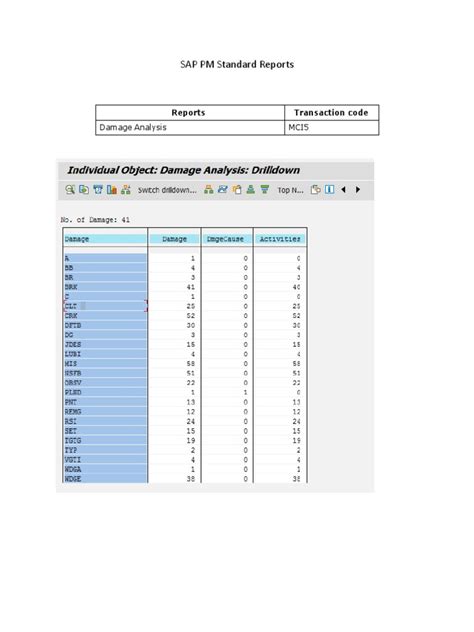
Task: Select the WDGE damage code row
Action: [105, 479]
